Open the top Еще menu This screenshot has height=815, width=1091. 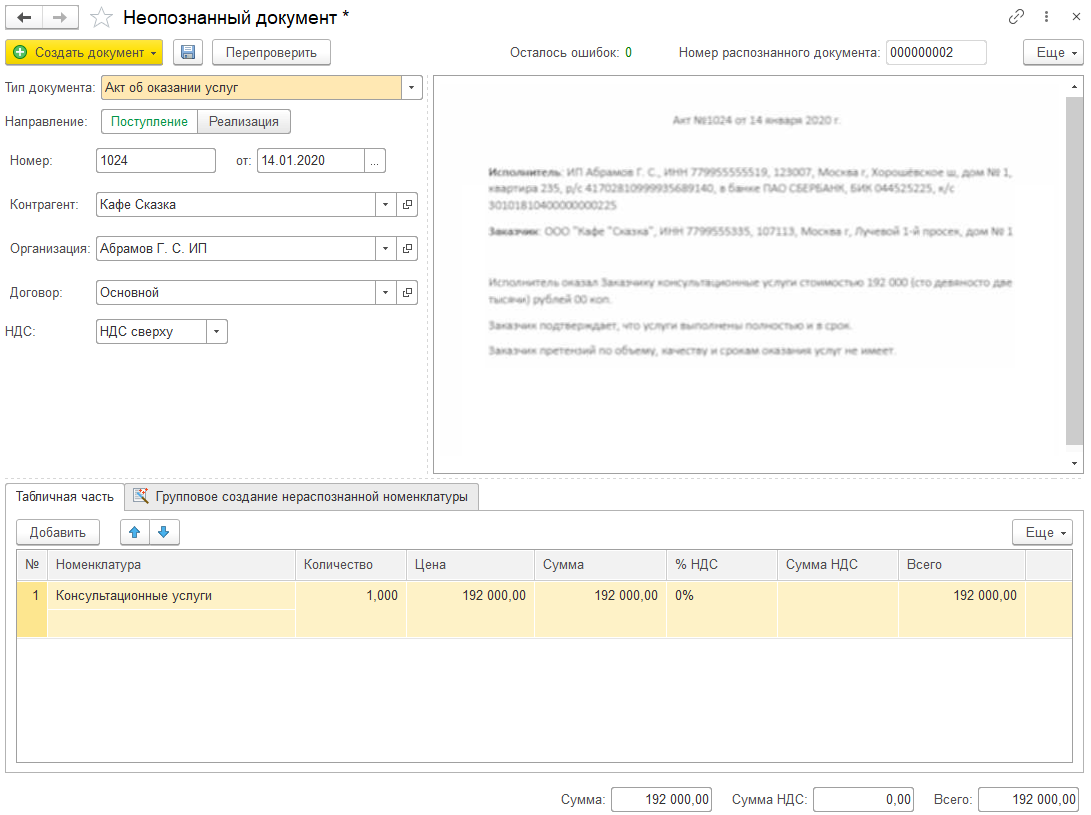click(1053, 52)
